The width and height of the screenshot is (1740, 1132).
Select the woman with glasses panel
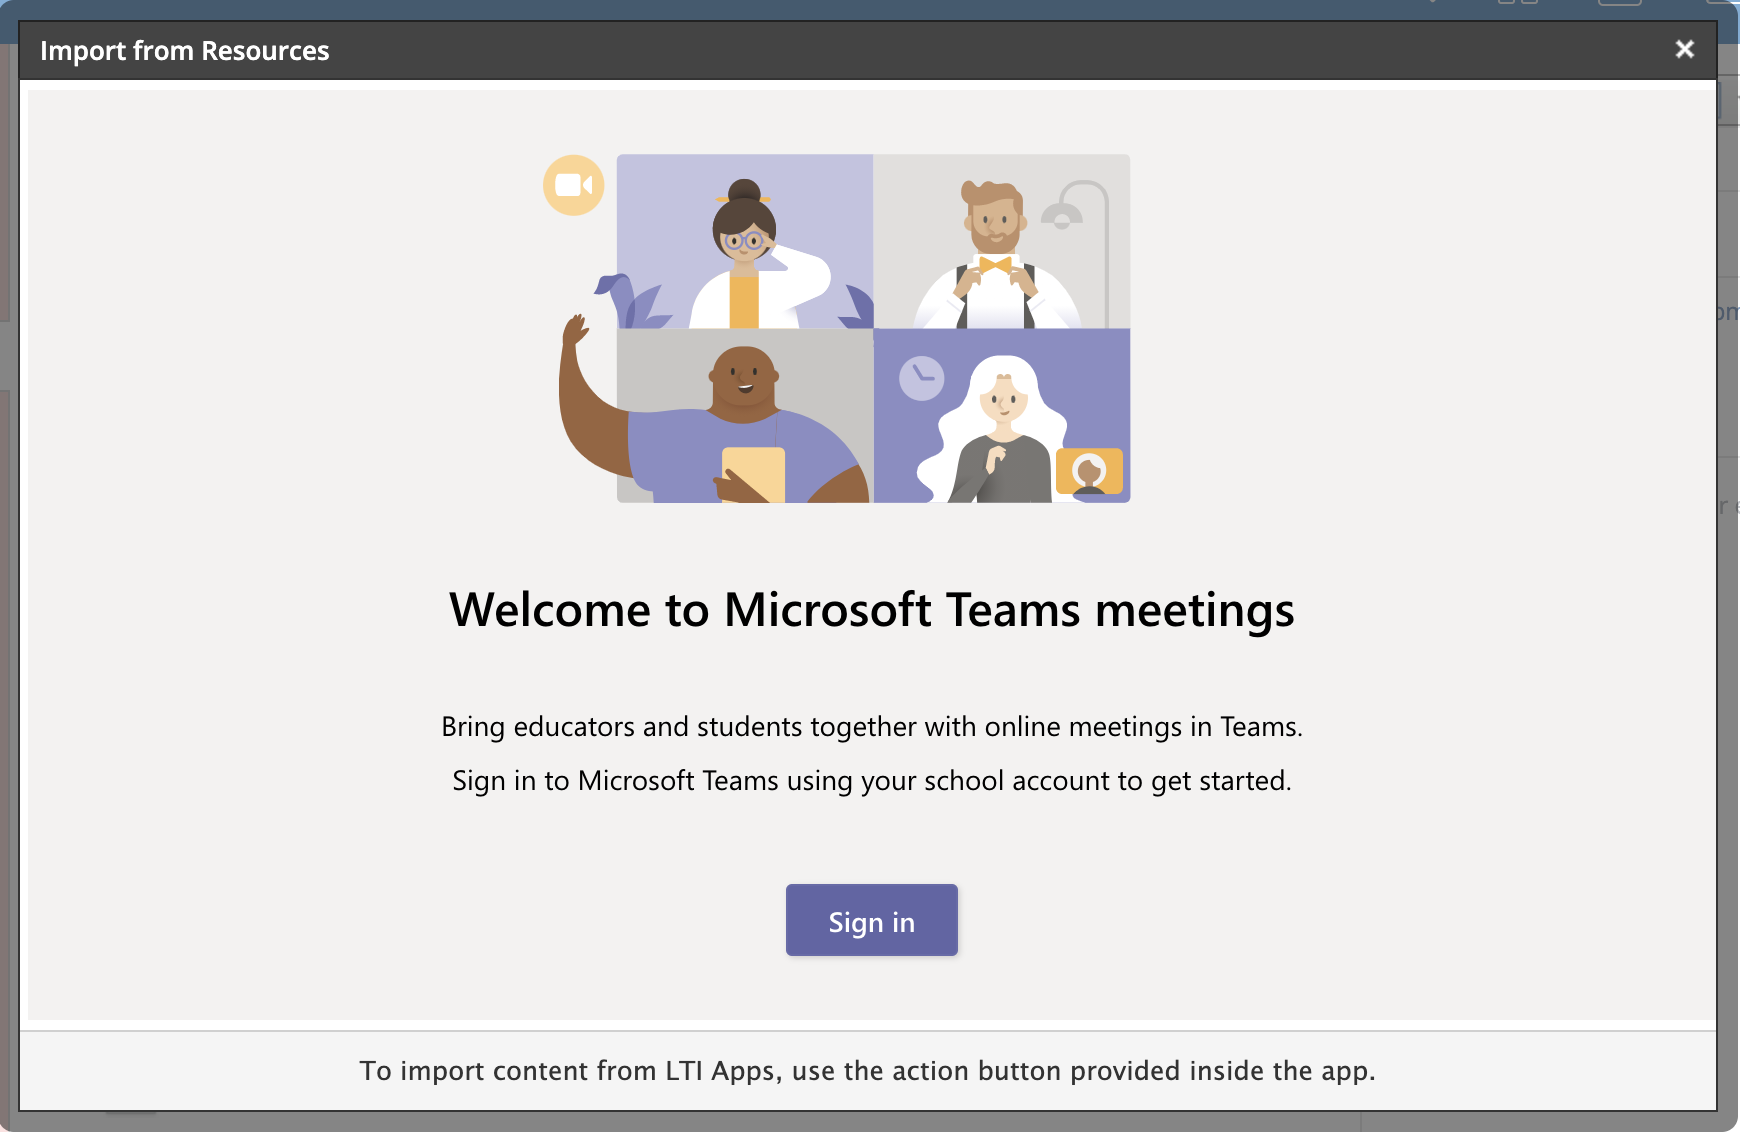point(745,241)
